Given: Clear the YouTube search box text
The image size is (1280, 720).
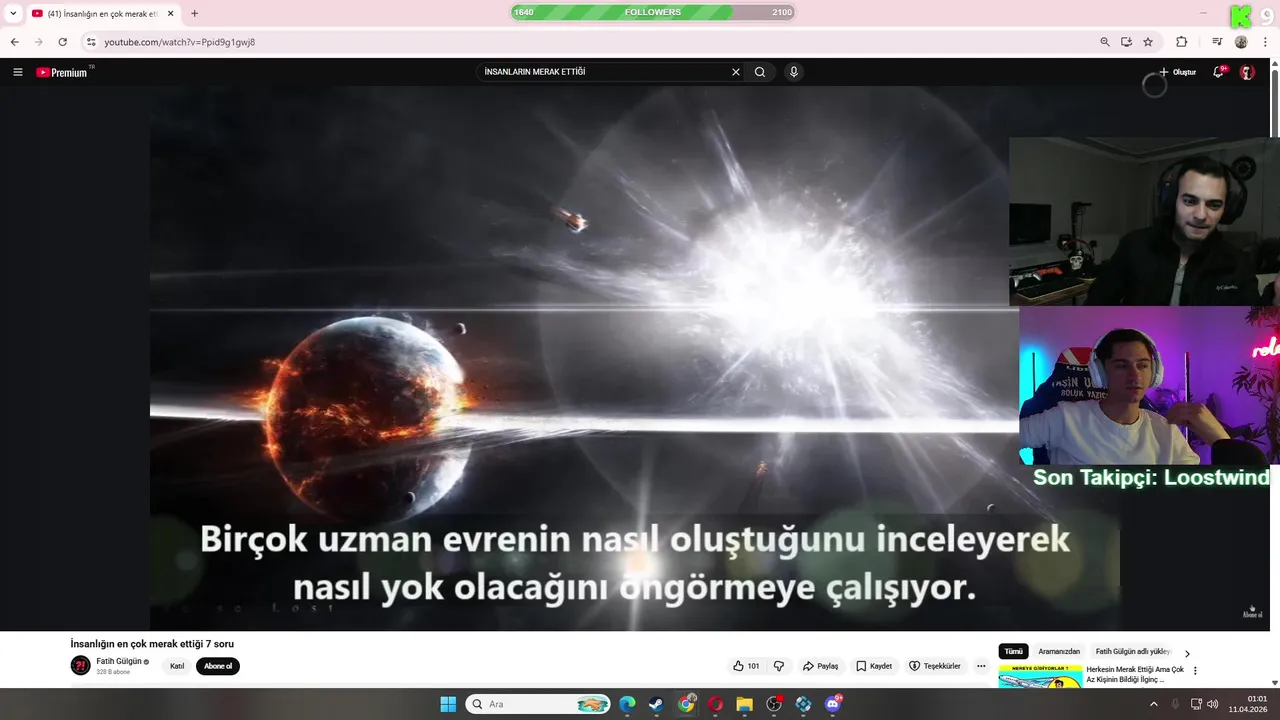Looking at the screenshot, I should [x=736, y=72].
